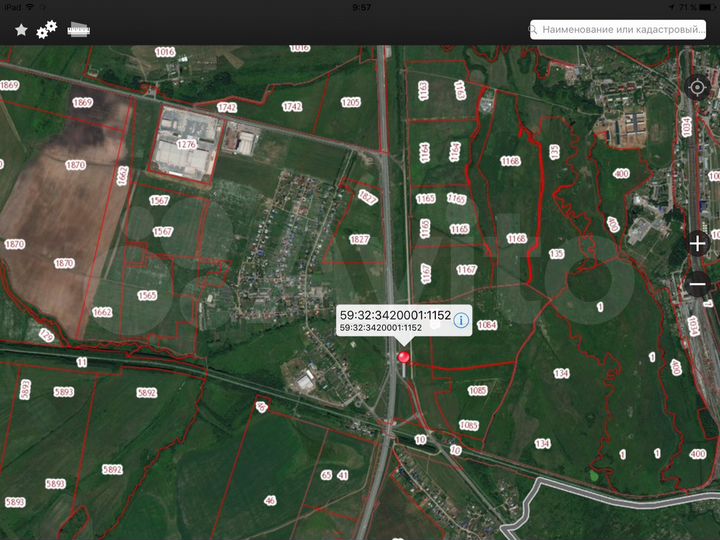This screenshot has height=540, width=720.
Task: Open settings via the gears icon
Action: pos(47,30)
